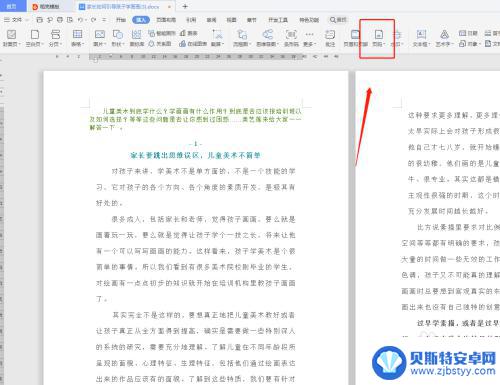Insert a Blank Page (空白页)
500x385 pixels.
pyautogui.click(x=35, y=38)
